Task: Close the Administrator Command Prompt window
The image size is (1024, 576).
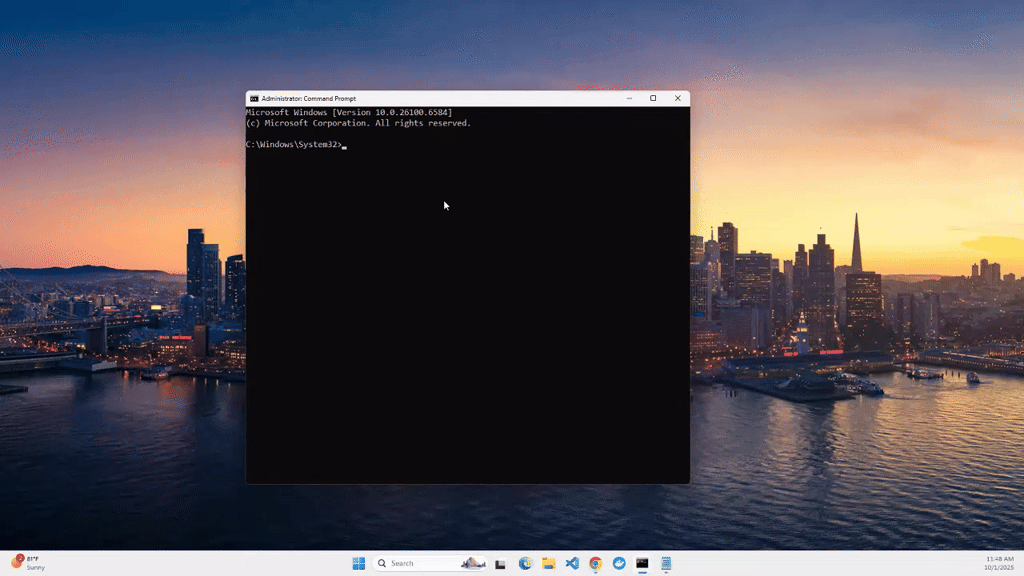Action: click(x=677, y=99)
